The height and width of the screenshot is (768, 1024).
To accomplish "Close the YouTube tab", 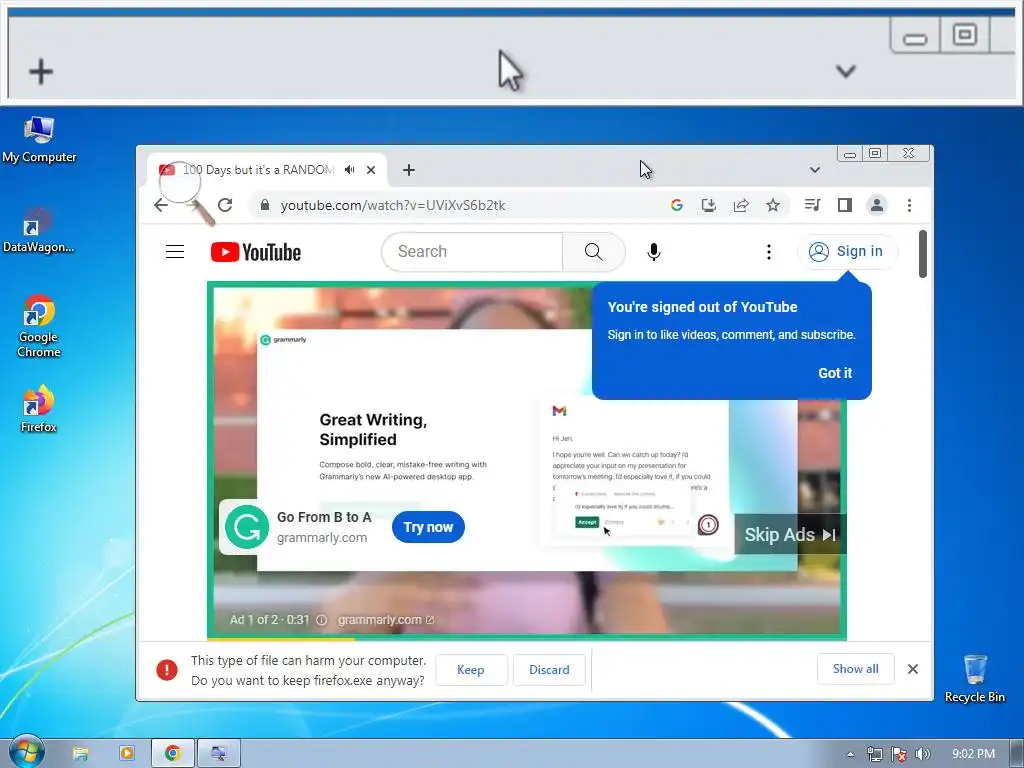I will point(371,170).
